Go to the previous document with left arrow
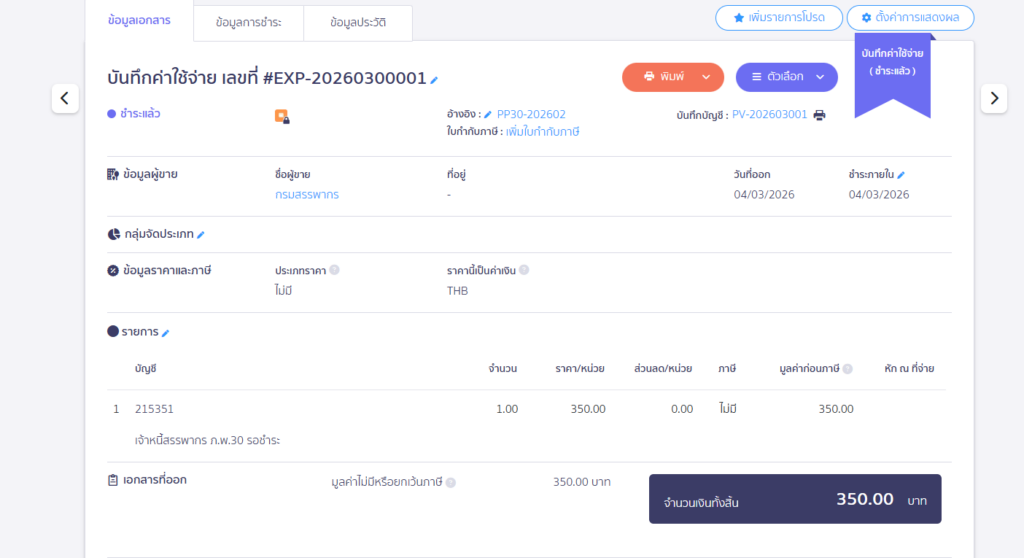The width and height of the screenshot is (1024, 558). pos(65,98)
